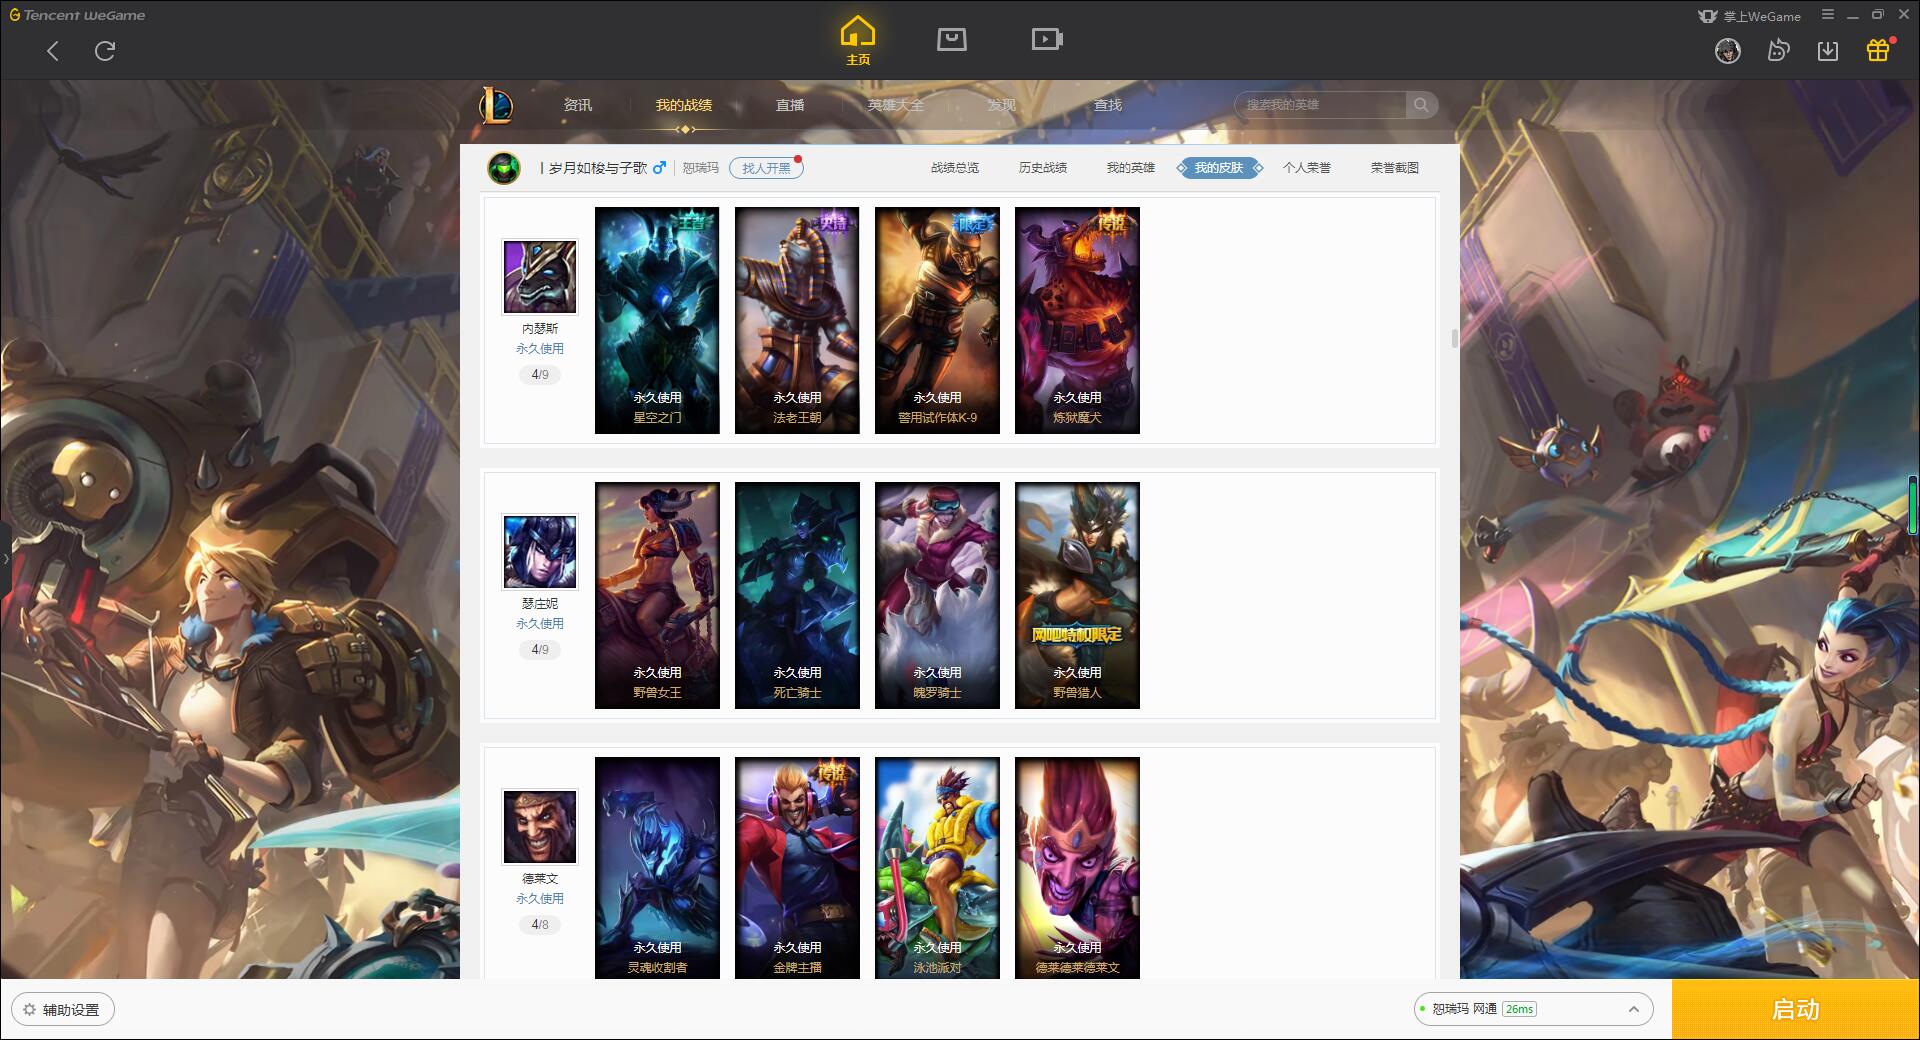Click 永久使用 label under 德莱文
The image size is (1920, 1040).
tap(540, 899)
